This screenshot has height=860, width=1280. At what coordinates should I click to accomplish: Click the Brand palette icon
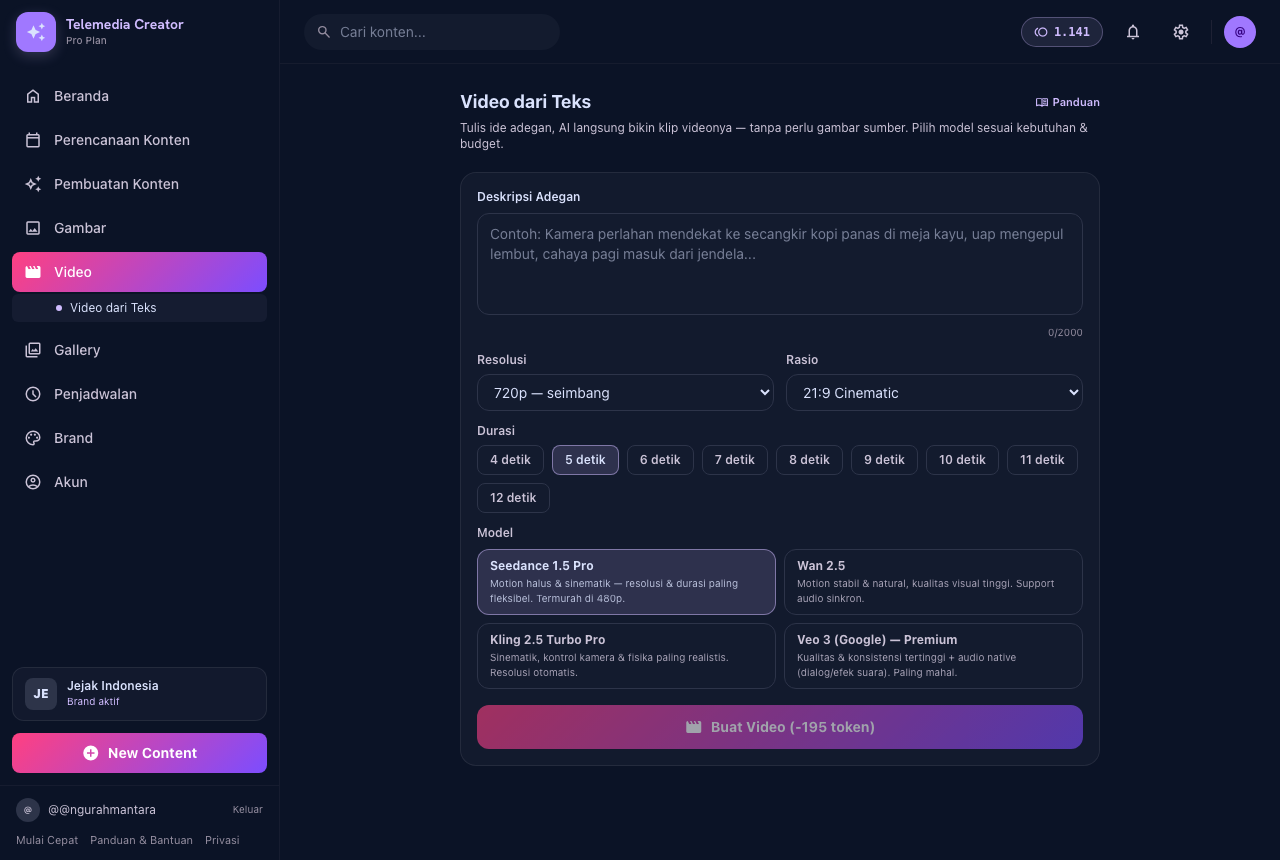[33, 438]
